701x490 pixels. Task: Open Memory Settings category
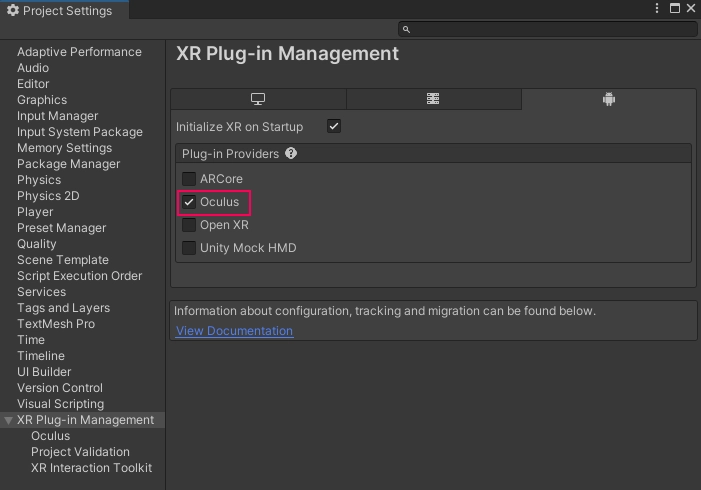(x=64, y=148)
